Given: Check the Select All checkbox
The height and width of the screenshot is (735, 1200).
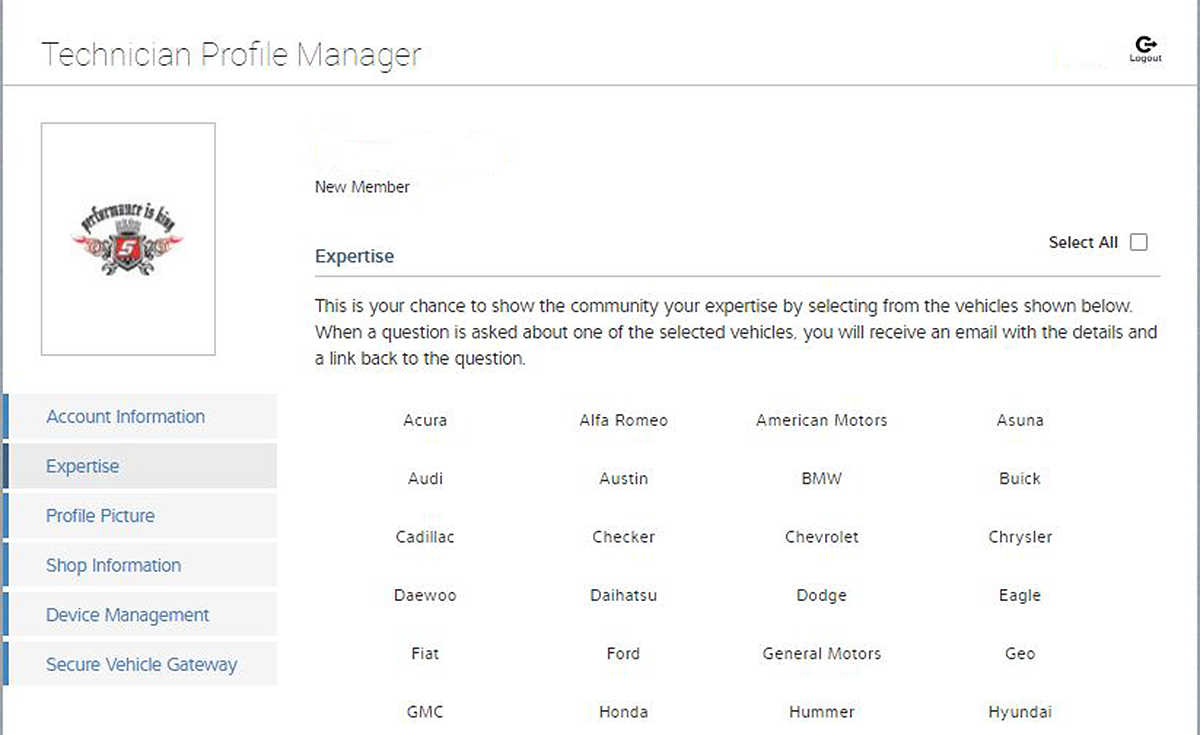Looking at the screenshot, I should [x=1138, y=242].
